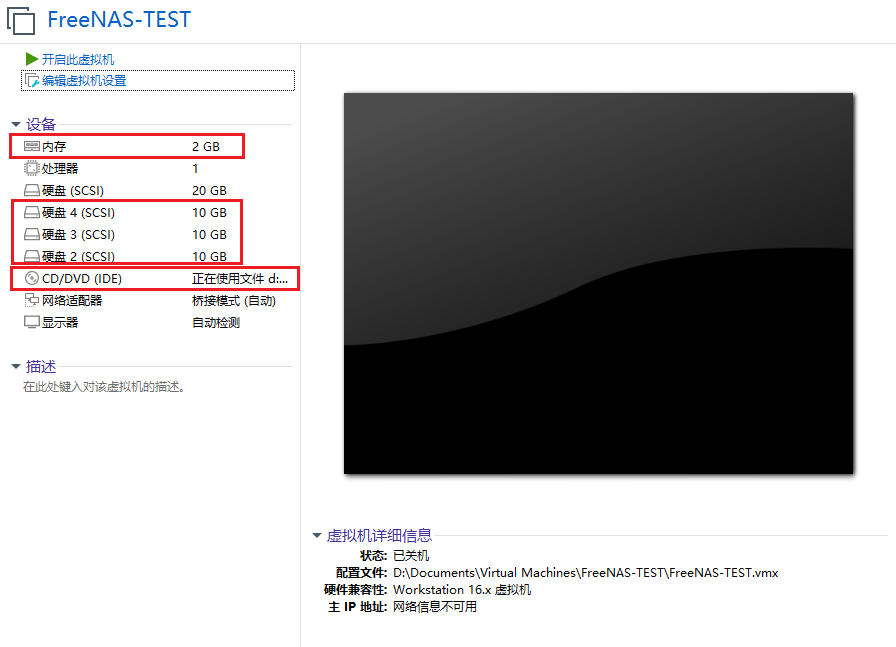Open 编辑虚拟机设置 link
Screen dimensions: 896x647
tap(84, 81)
